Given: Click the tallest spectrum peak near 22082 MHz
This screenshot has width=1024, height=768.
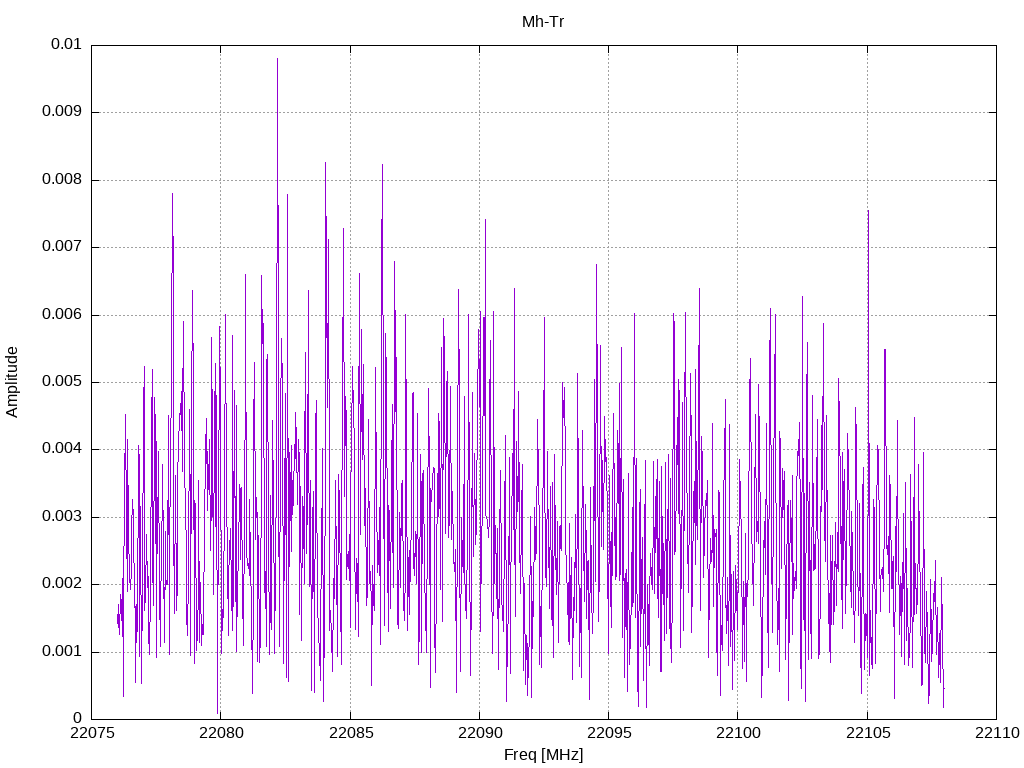Looking at the screenshot, I should click(x=277, y=60).
